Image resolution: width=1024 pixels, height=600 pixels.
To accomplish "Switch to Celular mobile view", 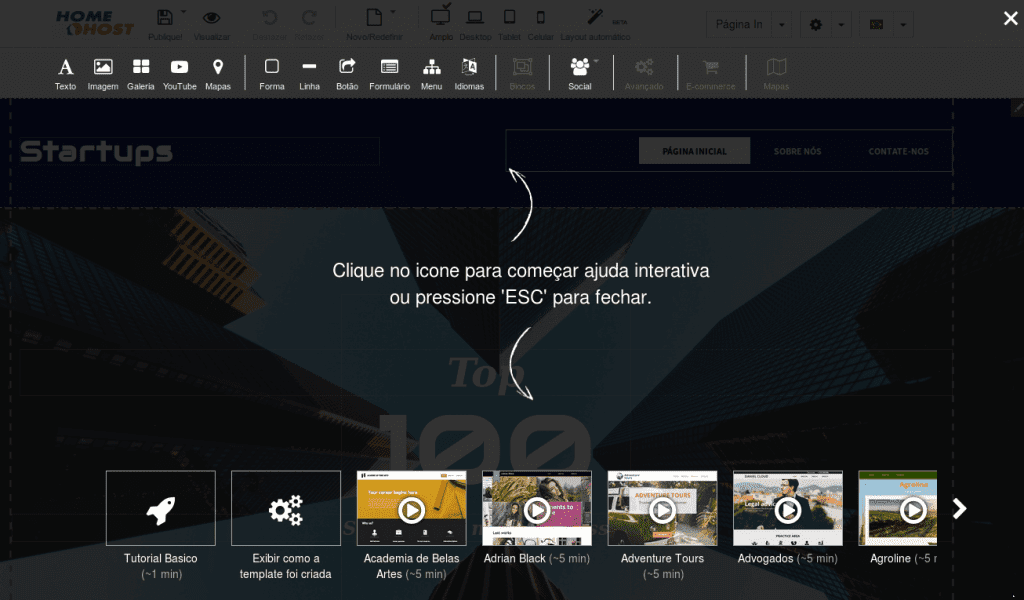I will point(541,18).
